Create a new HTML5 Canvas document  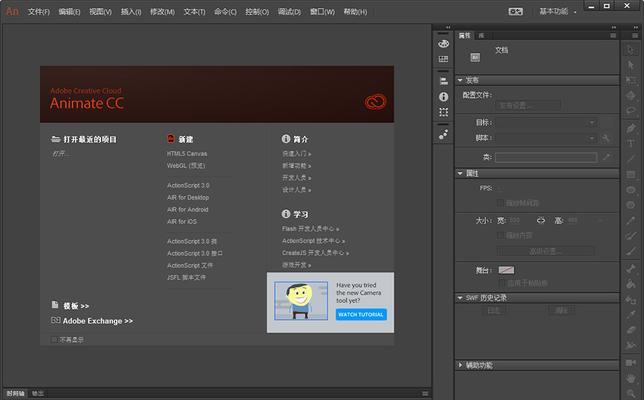click(x=187, y=154)
